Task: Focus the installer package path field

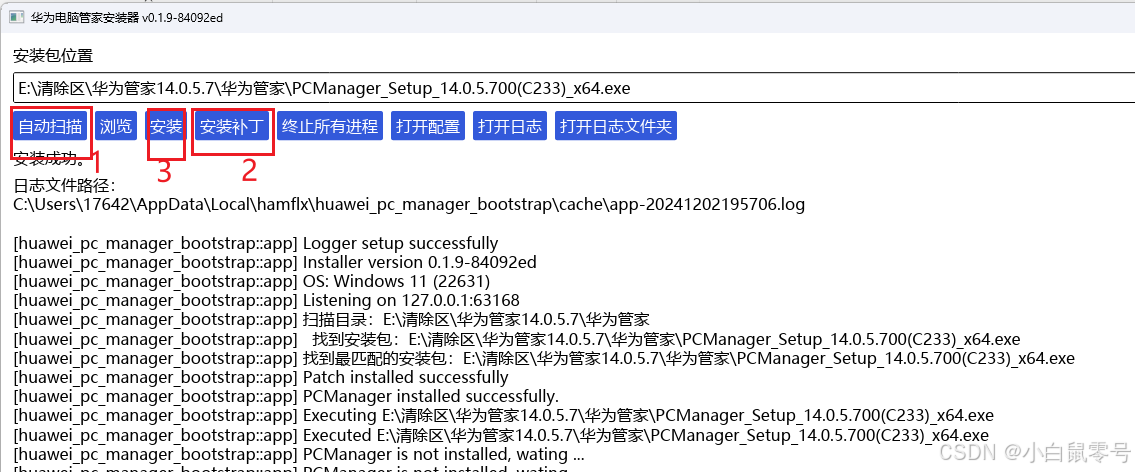Action: (x=574, y=88)
